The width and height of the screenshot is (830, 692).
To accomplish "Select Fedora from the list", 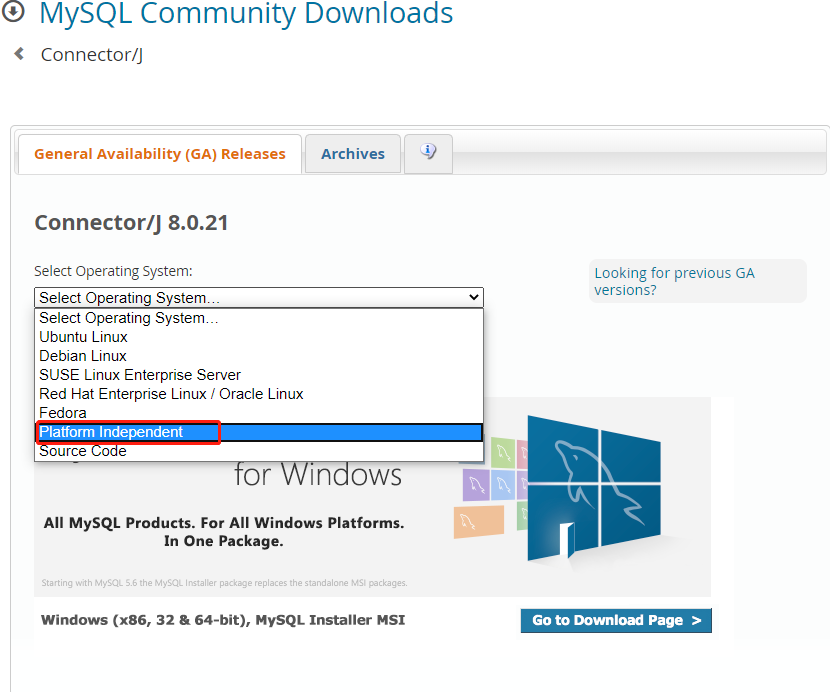I will [x=259, y=413].
